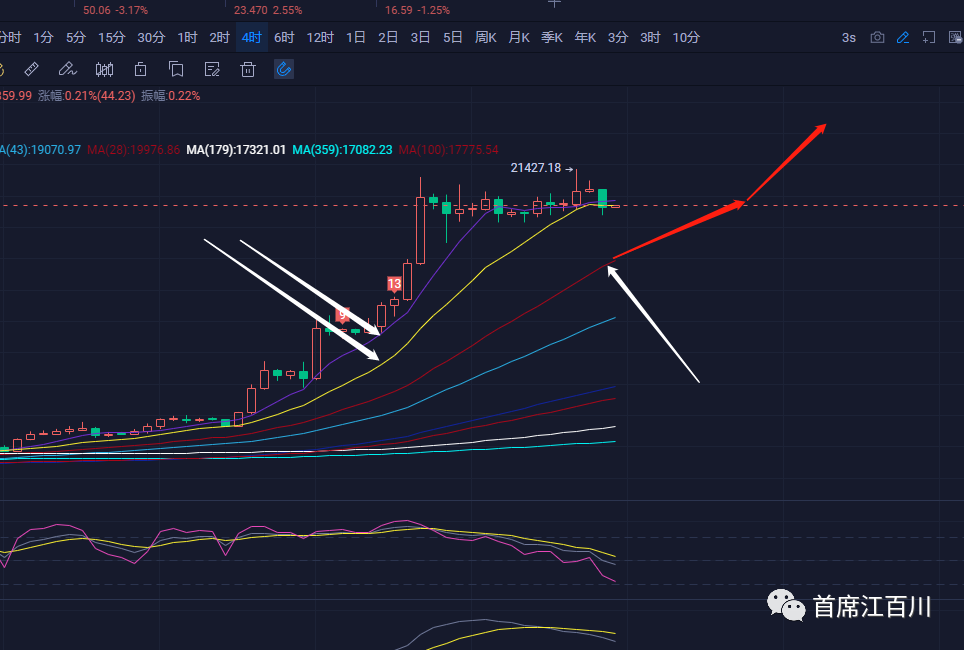This screenshot has width=964, height=650.
Task: Toggle the blue pencil drawing mode icon
Action: 903,38
